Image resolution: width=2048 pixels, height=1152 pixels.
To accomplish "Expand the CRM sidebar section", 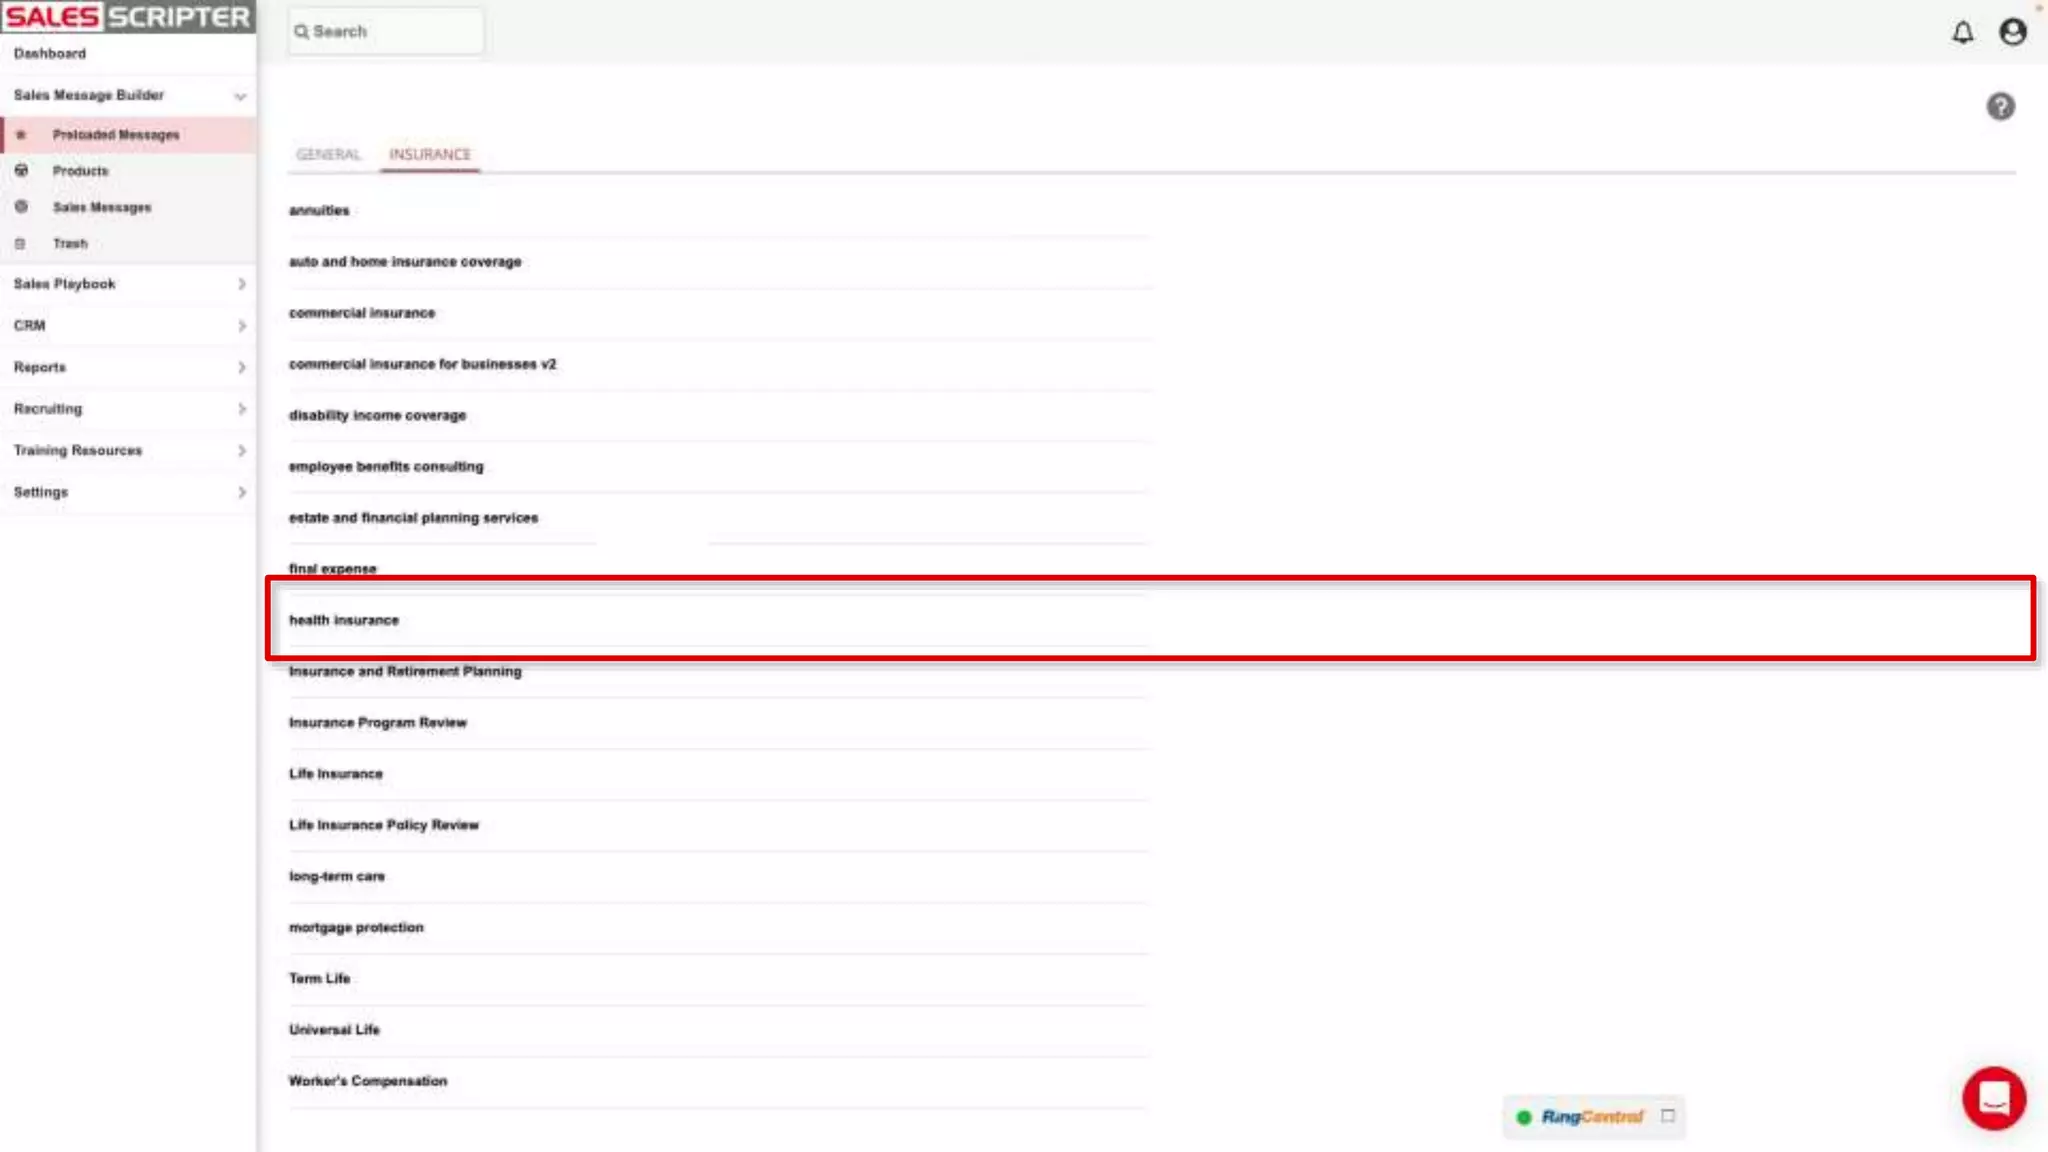I will coord(241,326).
